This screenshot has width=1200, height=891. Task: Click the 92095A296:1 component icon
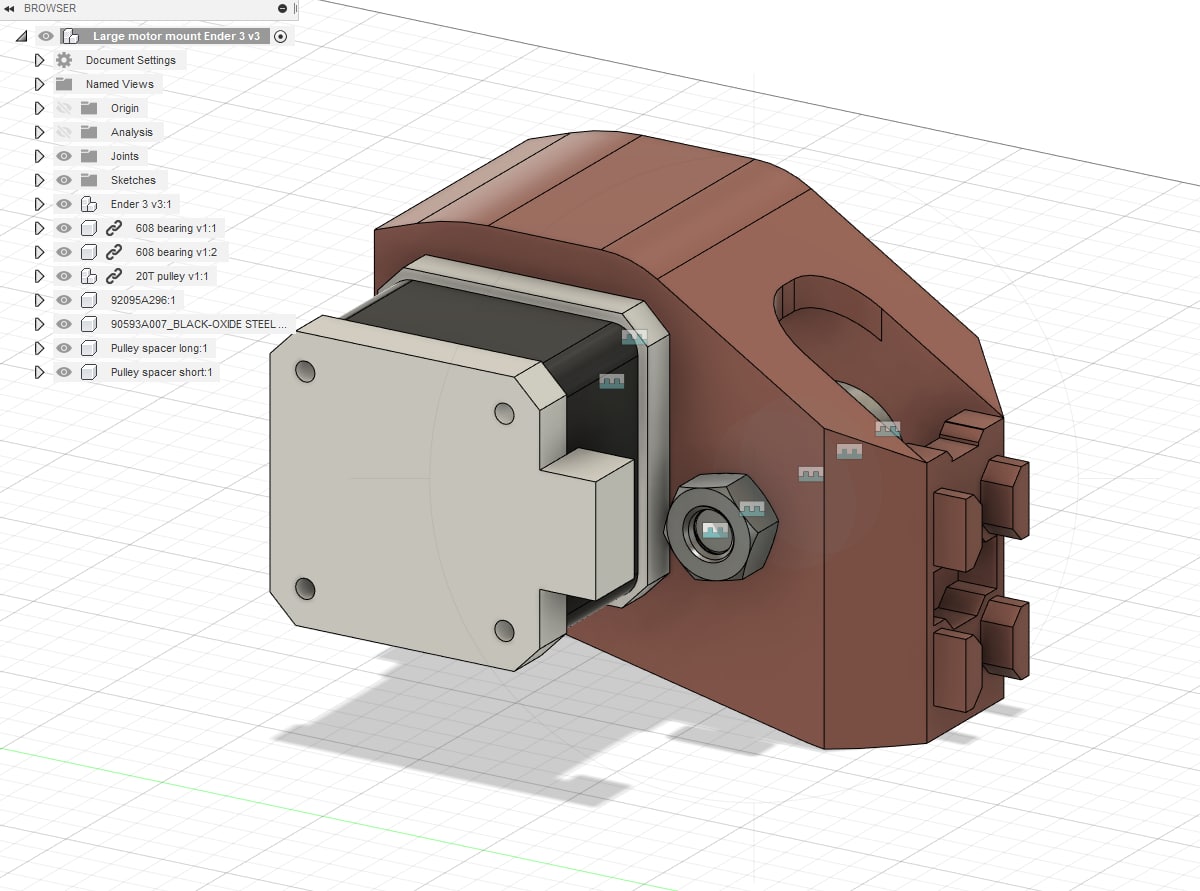89,300
